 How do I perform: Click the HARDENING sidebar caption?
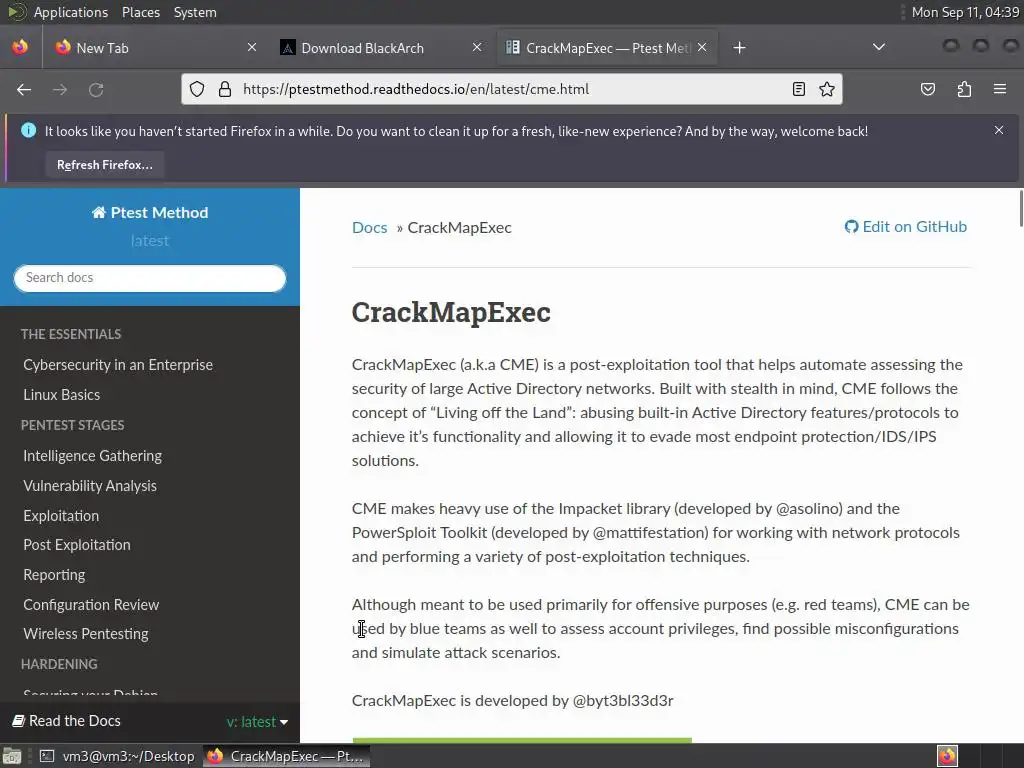(59, 664)
